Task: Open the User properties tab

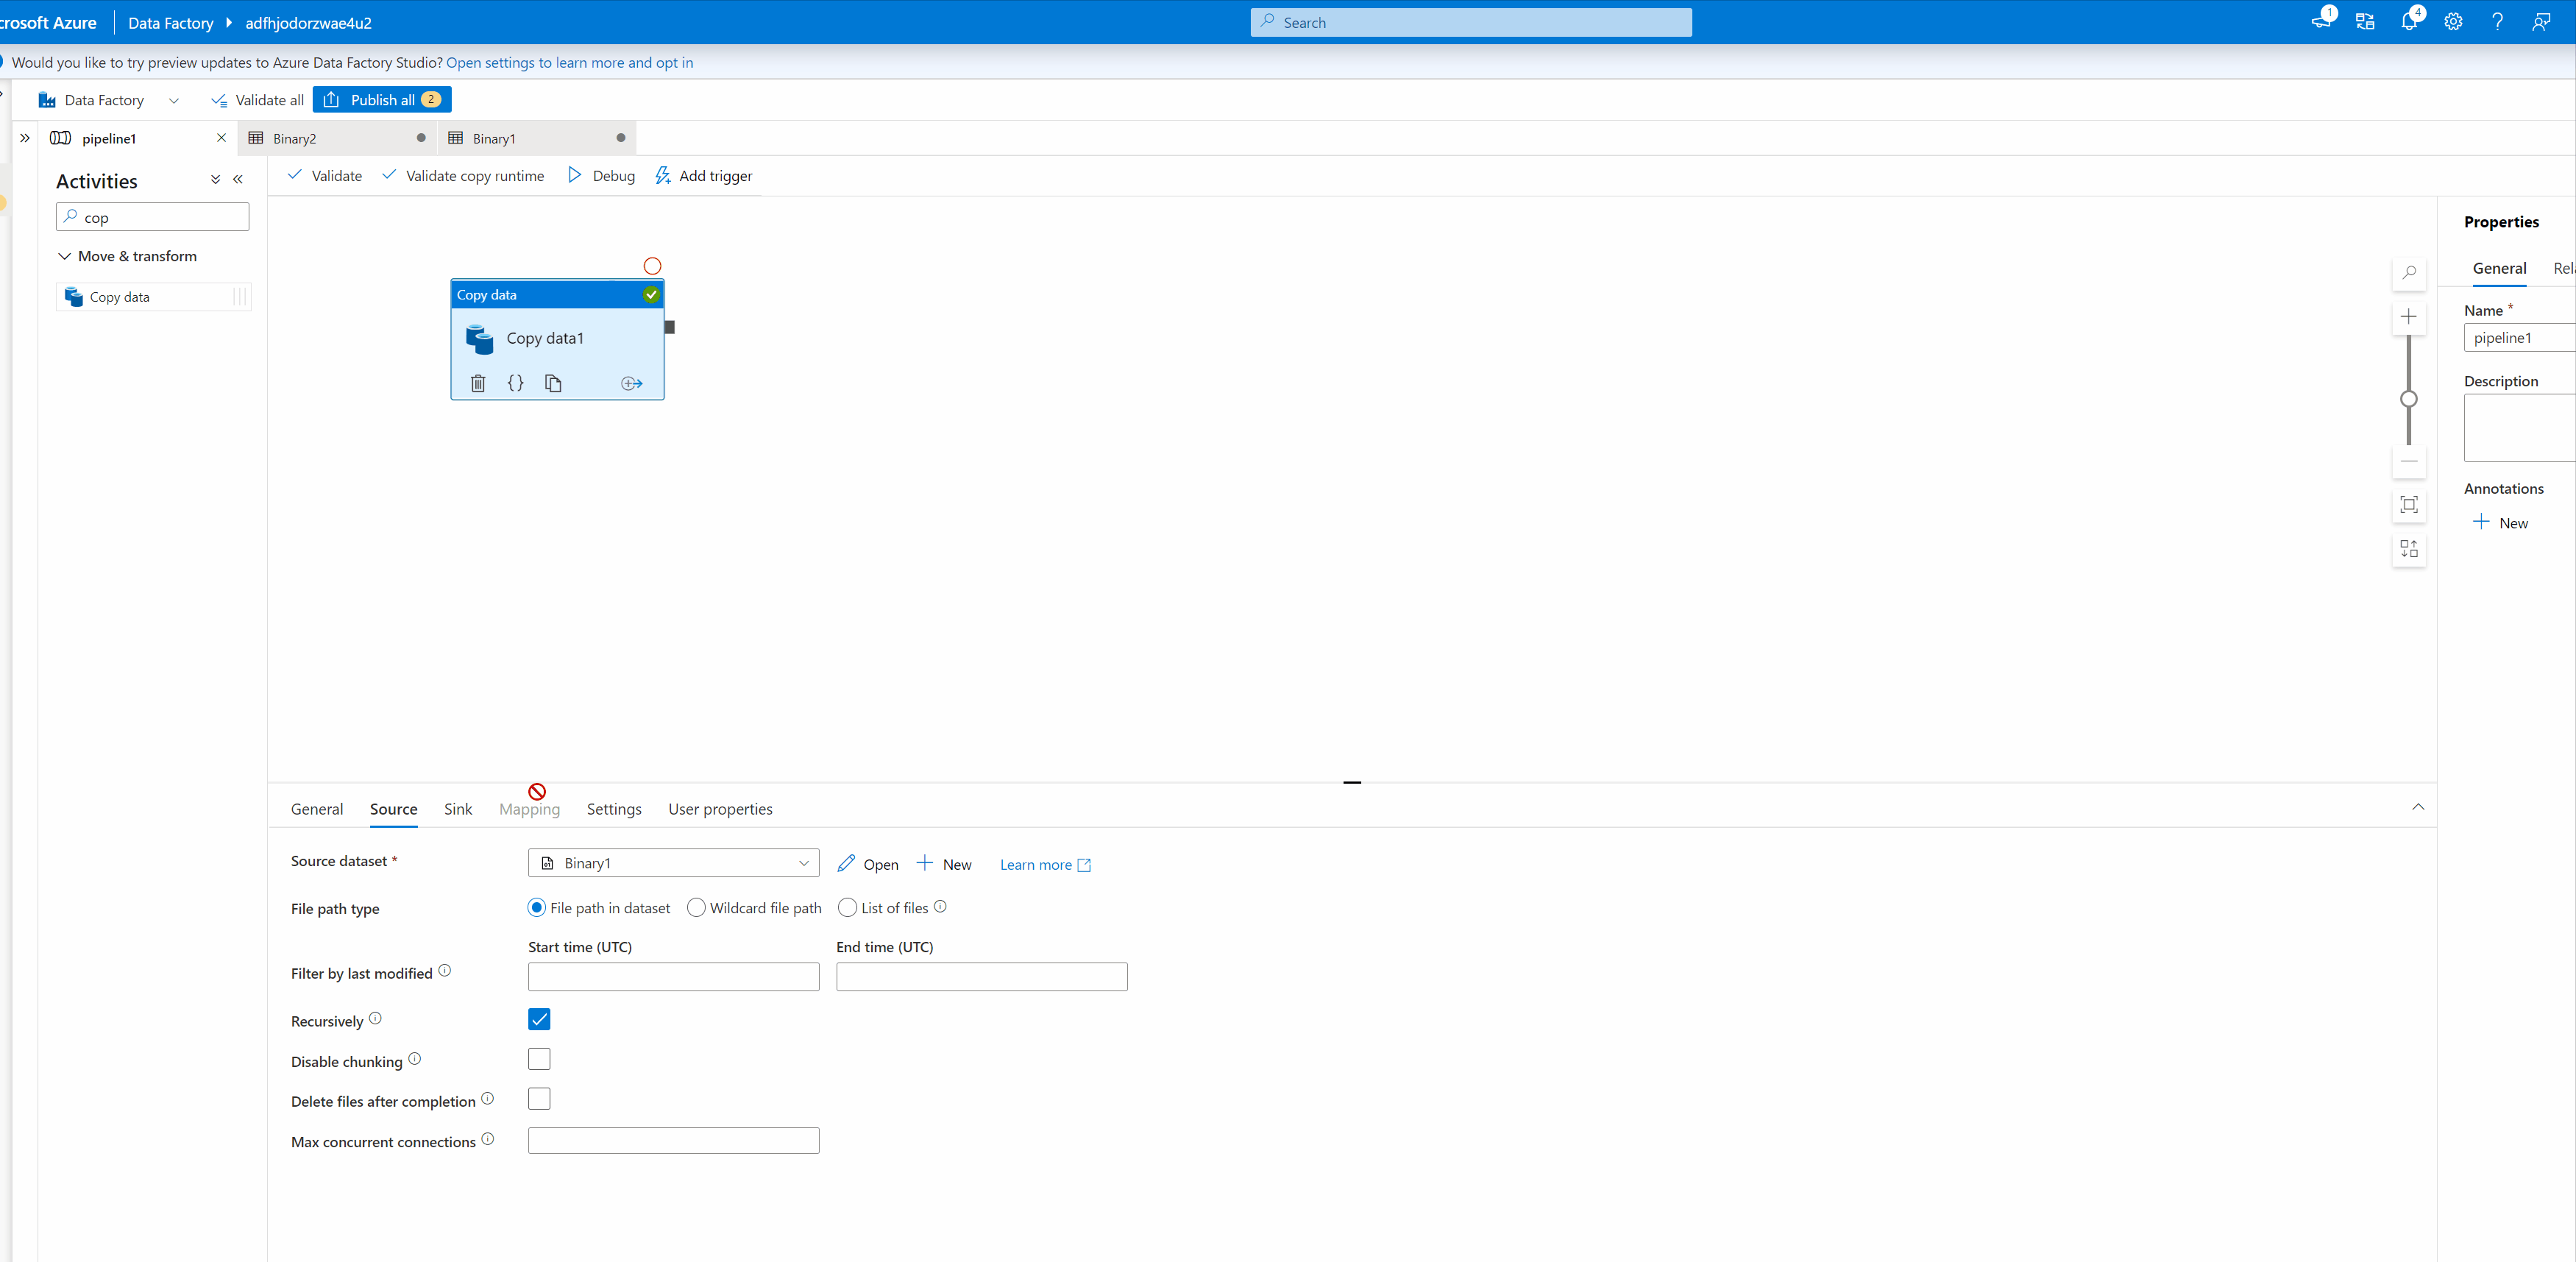Action: (720, 809)
